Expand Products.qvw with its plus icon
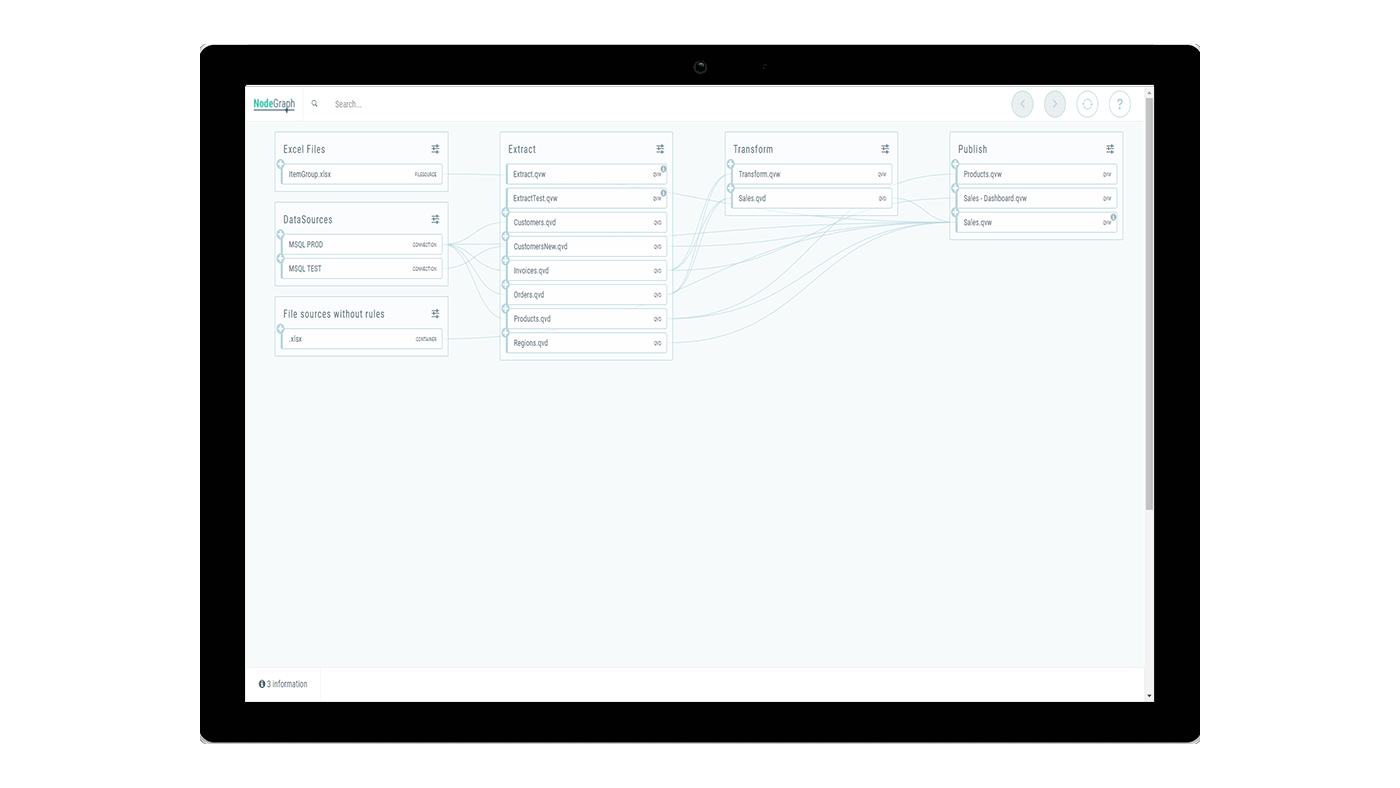The image size is (1400, 788). tap(956, 164)
